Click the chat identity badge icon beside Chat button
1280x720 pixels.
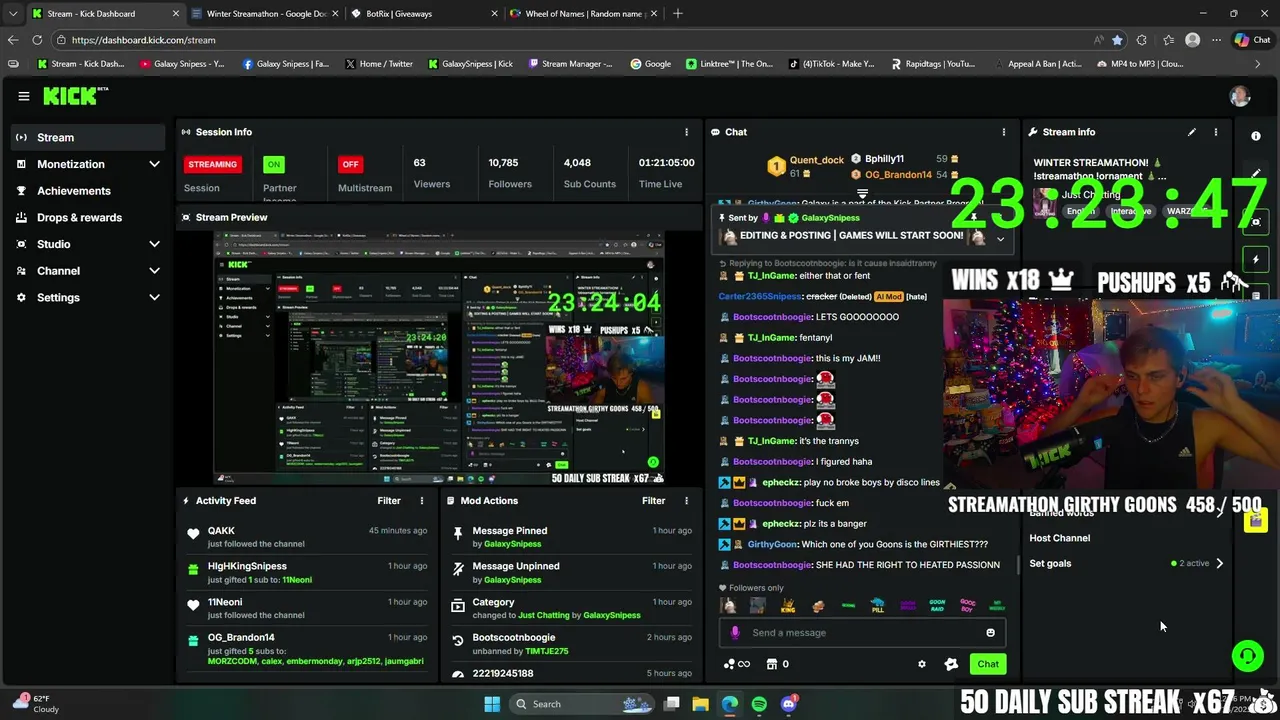click(x=951, y=664)
